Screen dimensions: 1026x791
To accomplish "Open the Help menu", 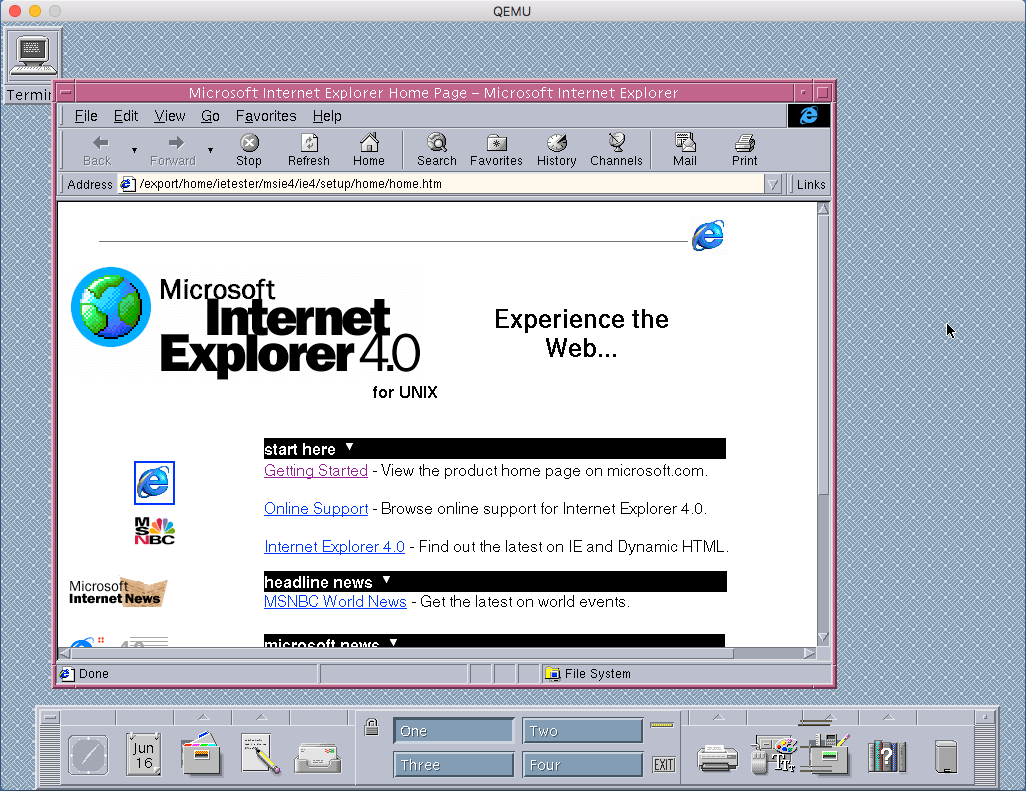I will coord(327,116).
